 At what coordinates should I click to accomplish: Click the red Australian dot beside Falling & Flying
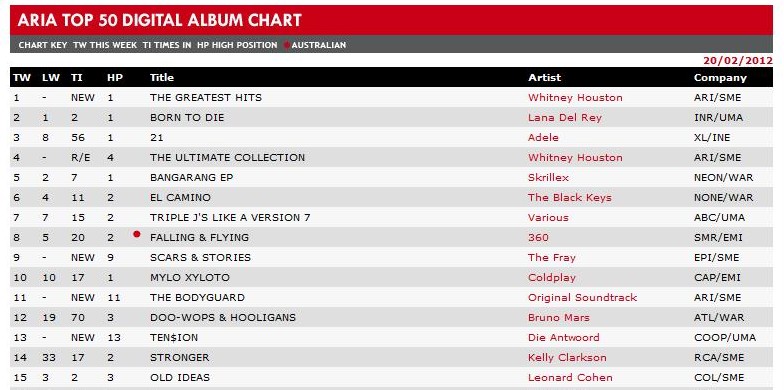tap(137, 234)
